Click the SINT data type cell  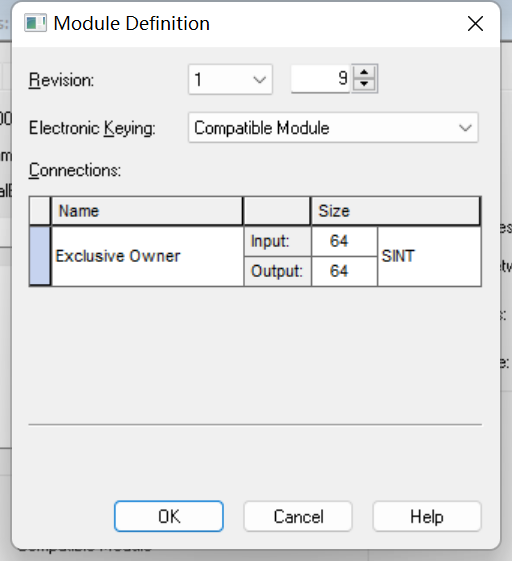pyautogui.click(x=429, y=256)
